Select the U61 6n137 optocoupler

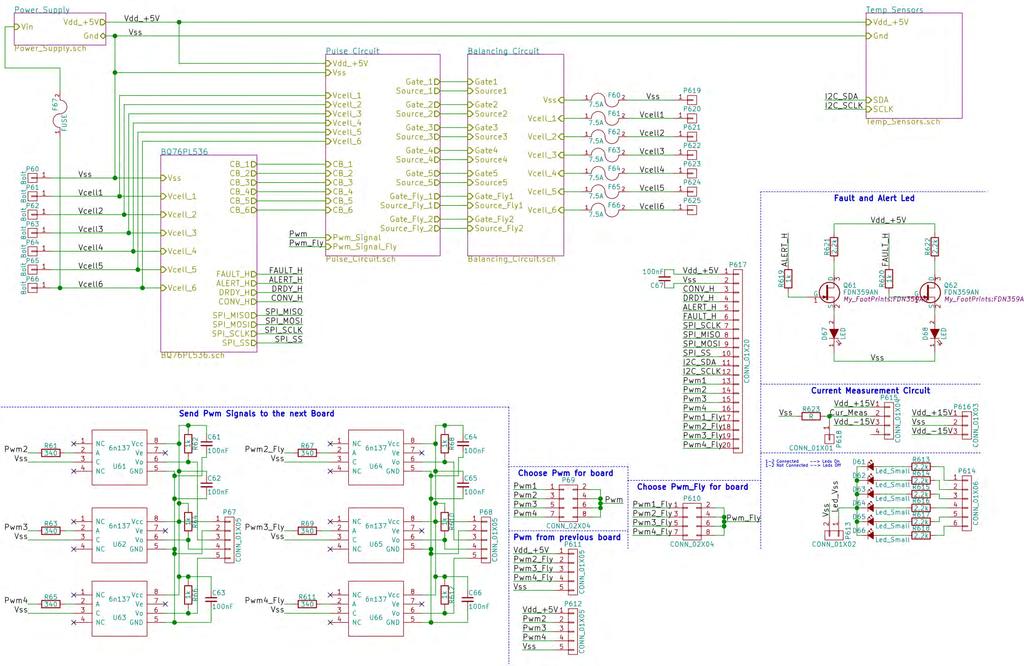tap(119, 457)
